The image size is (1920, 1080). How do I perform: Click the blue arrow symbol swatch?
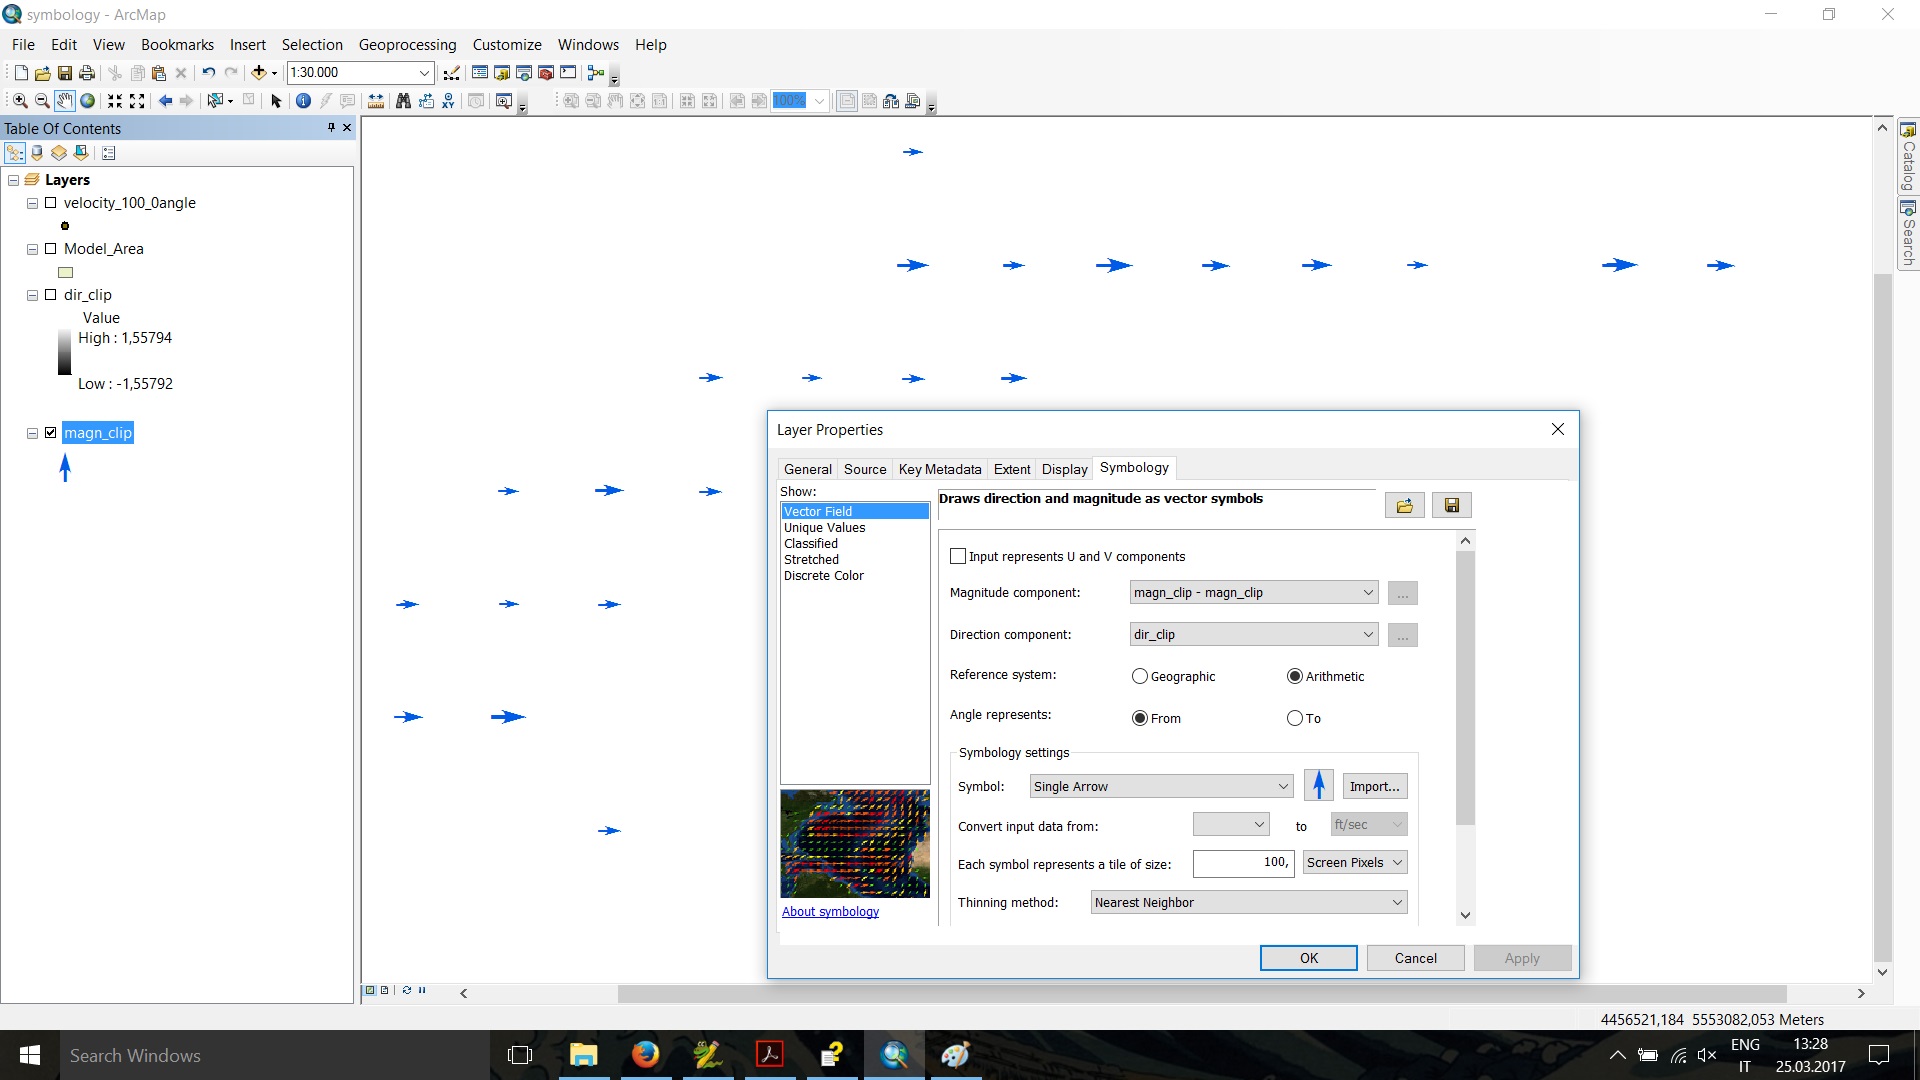(x=1318, y=786)
